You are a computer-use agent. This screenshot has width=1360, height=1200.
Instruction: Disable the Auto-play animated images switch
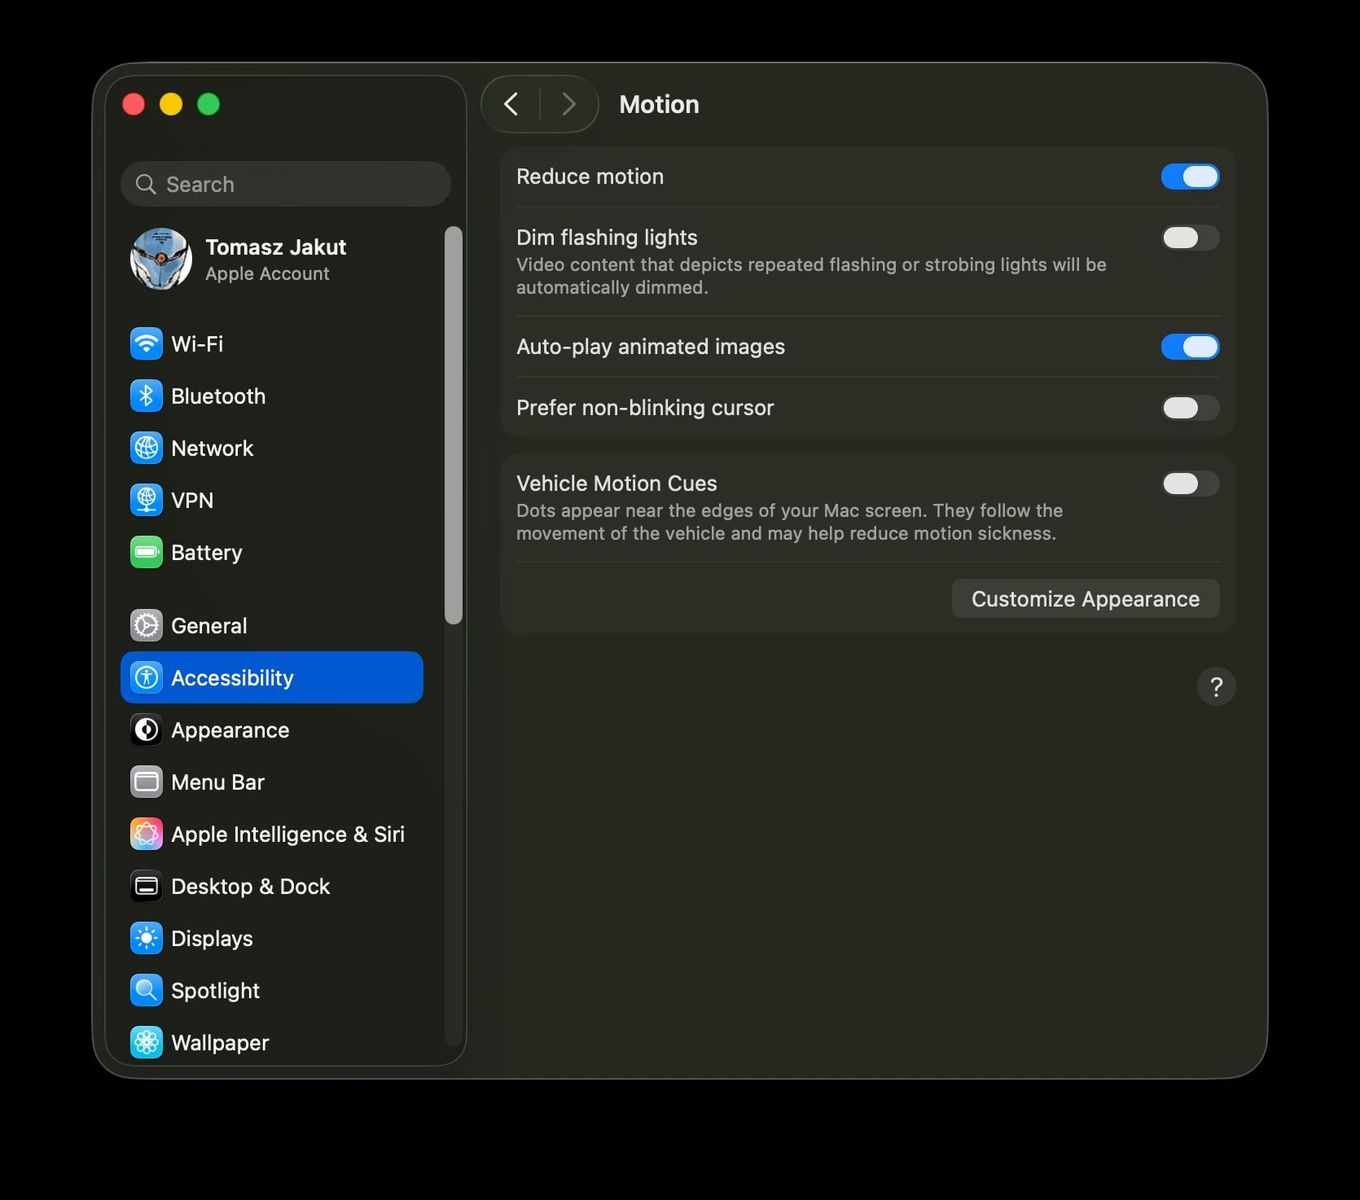(1190, 346)
